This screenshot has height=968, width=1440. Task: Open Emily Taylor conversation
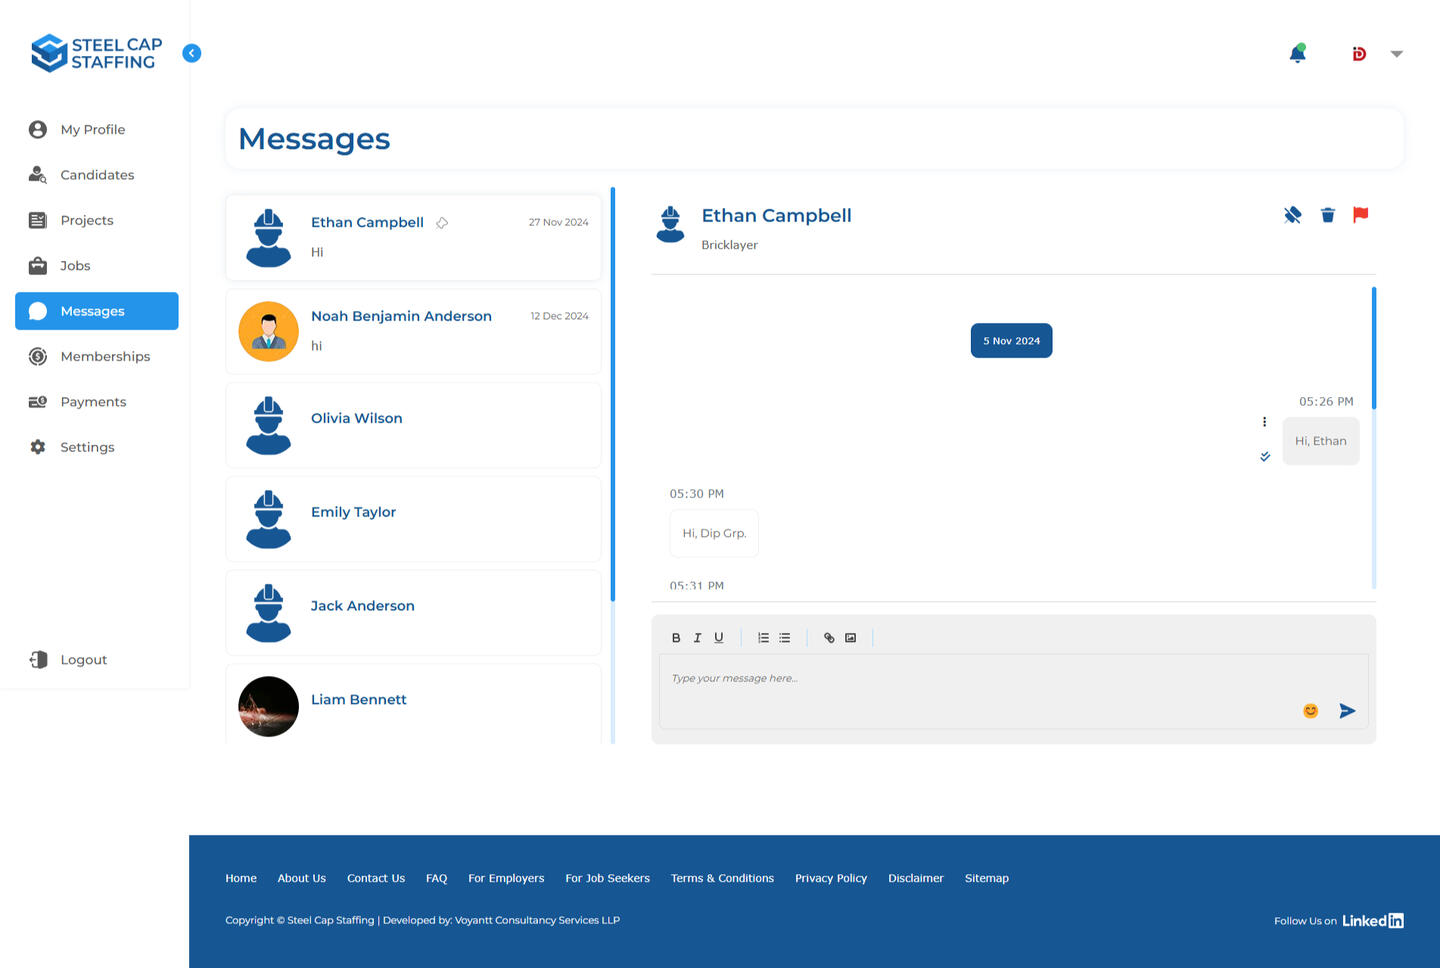tap(413, 519)
